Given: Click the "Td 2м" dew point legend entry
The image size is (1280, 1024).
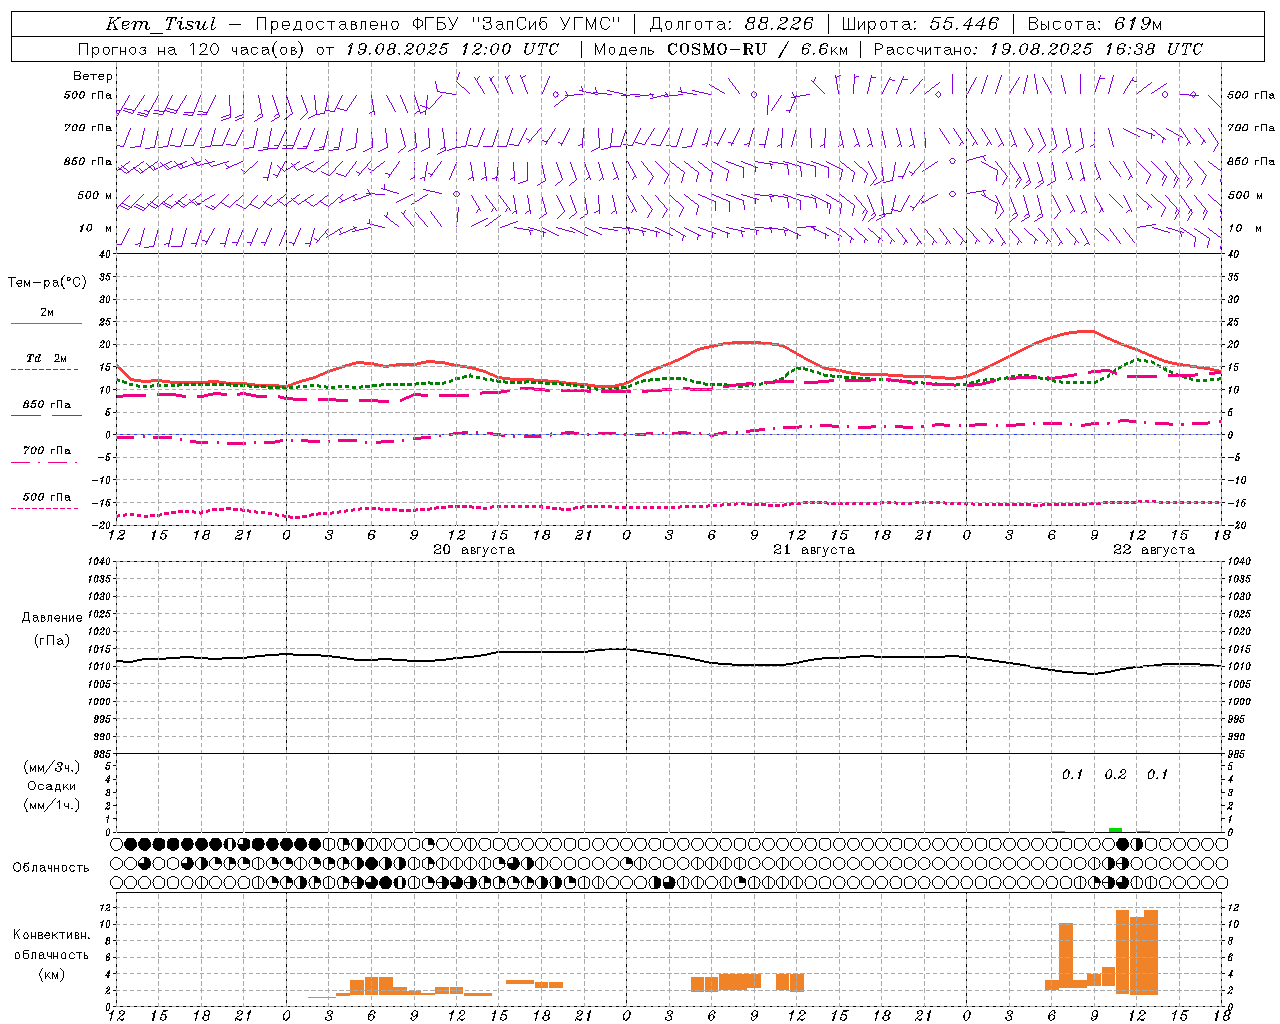Looking at the screenshot, I should click(x=46, y=358).
